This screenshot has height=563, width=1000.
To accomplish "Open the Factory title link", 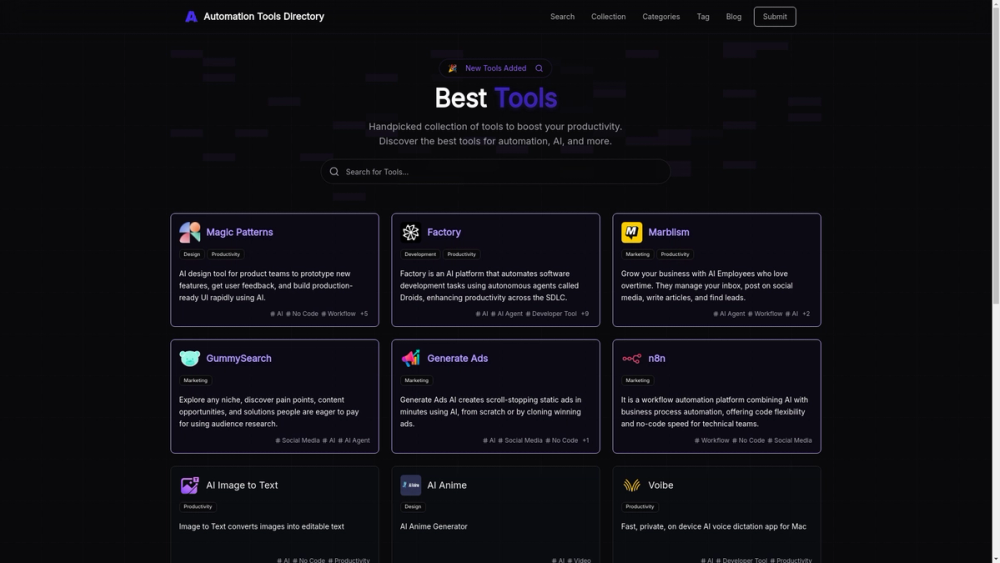I will pyautogui.click(x=444, y=232).
